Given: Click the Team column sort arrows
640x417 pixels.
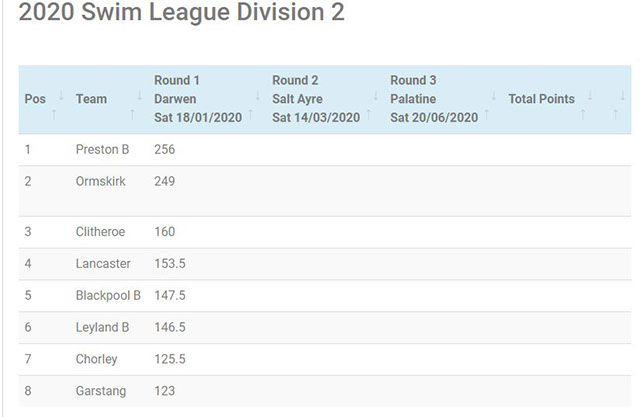Looking at the screenshot, I should click(x=135, y=104).
